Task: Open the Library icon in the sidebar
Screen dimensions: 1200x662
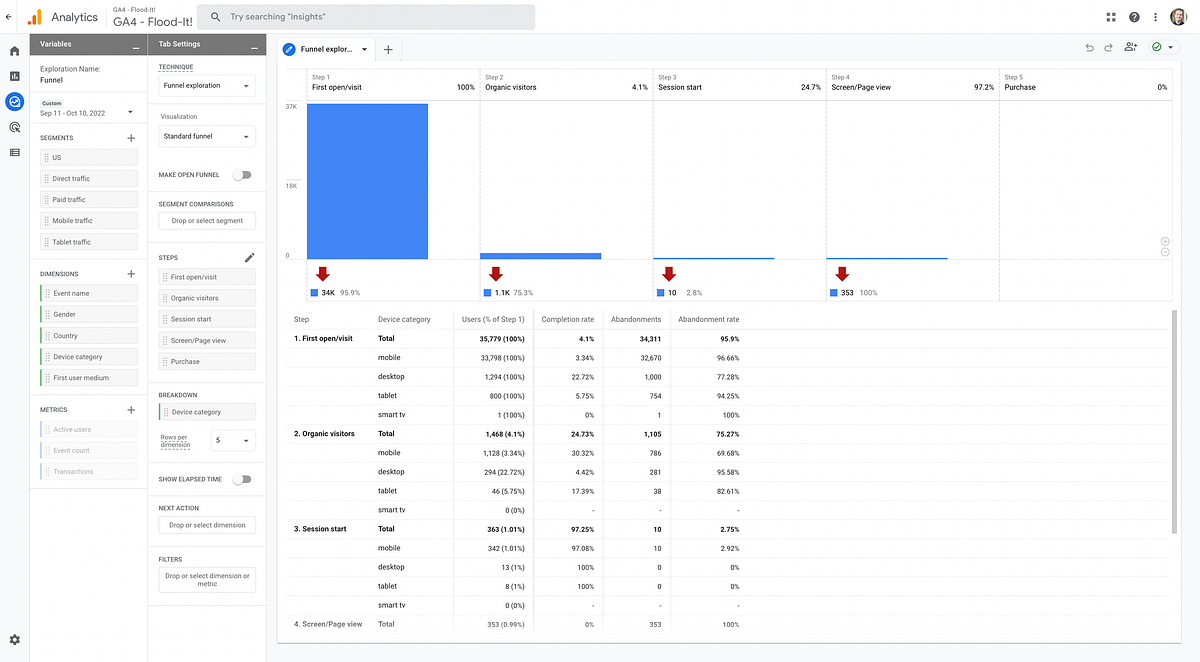Action: click(14, 152)
